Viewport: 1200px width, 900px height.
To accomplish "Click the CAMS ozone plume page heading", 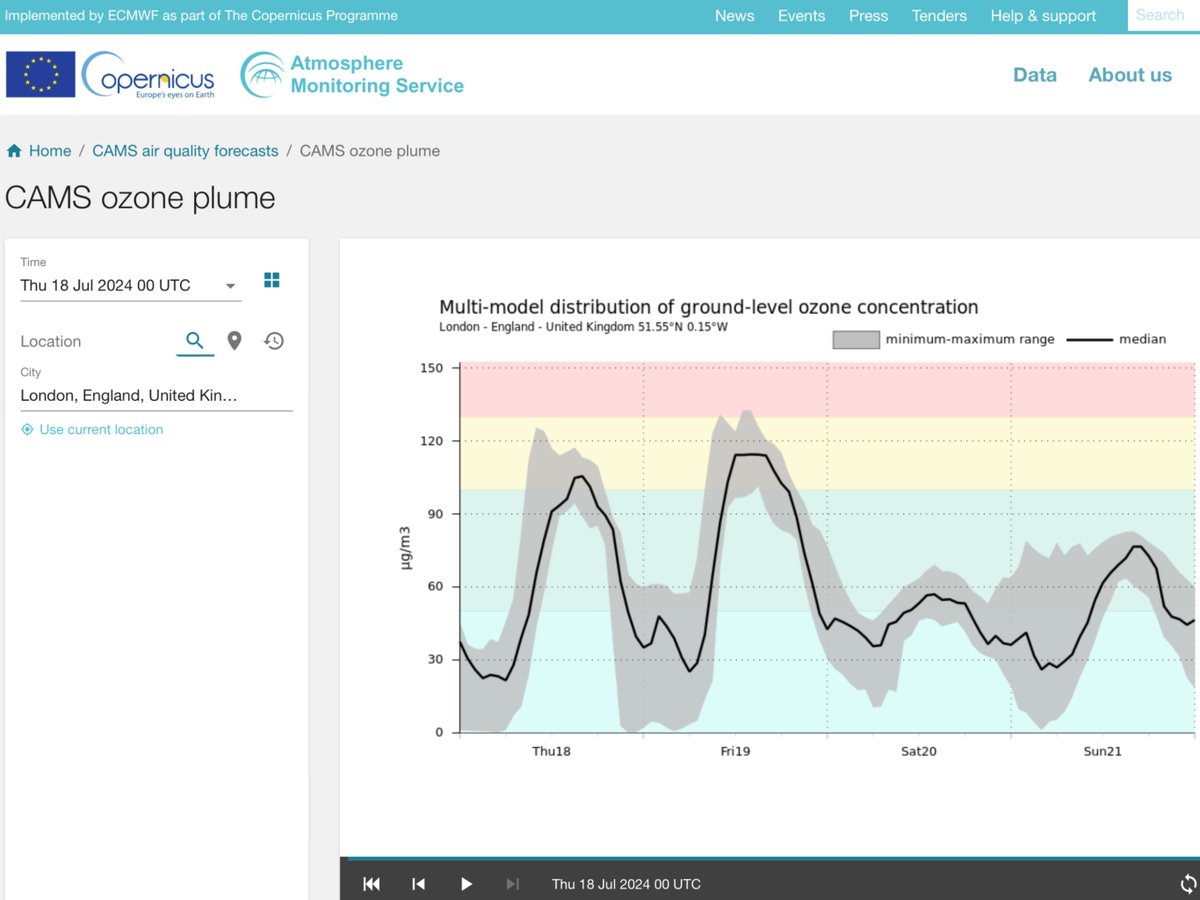I will coord(140,197).
